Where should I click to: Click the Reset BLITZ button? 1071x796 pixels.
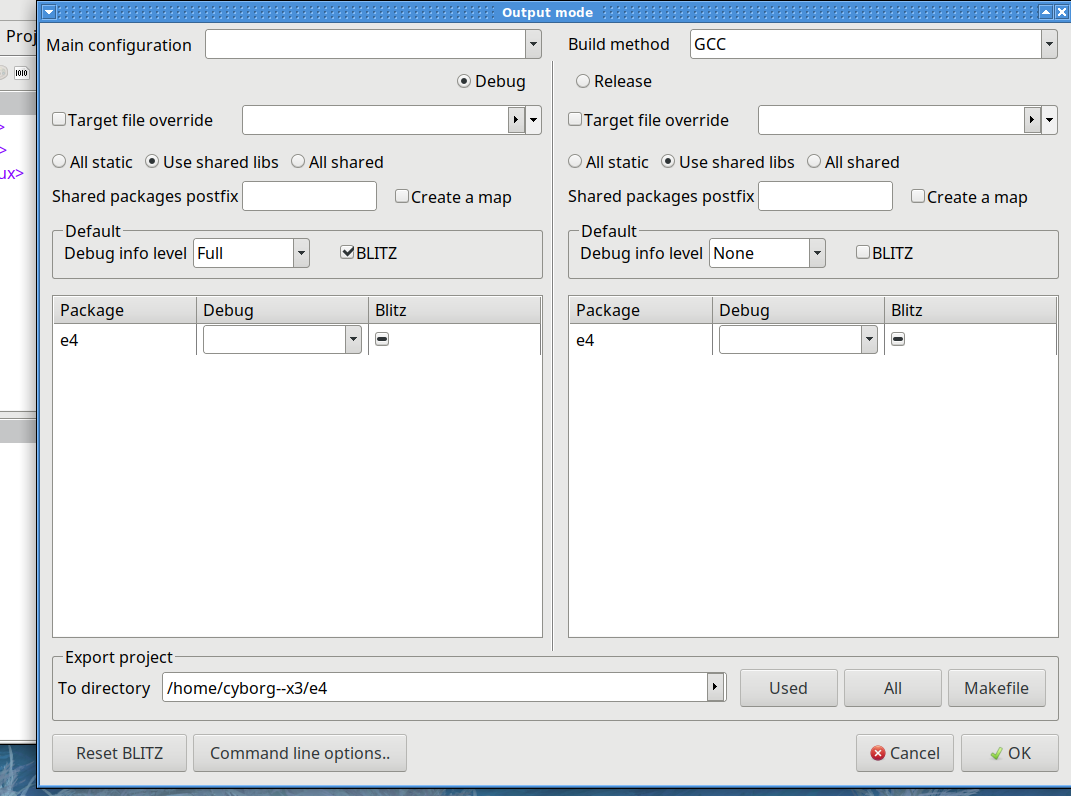[119, 753]
